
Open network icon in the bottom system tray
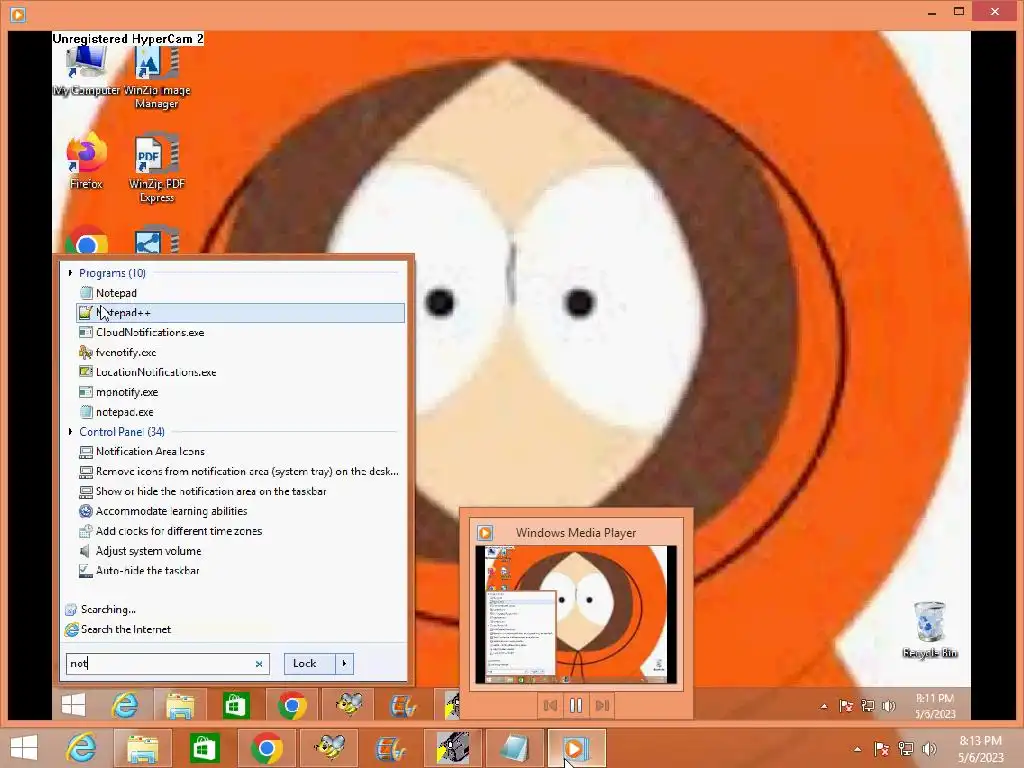(906, 749)
